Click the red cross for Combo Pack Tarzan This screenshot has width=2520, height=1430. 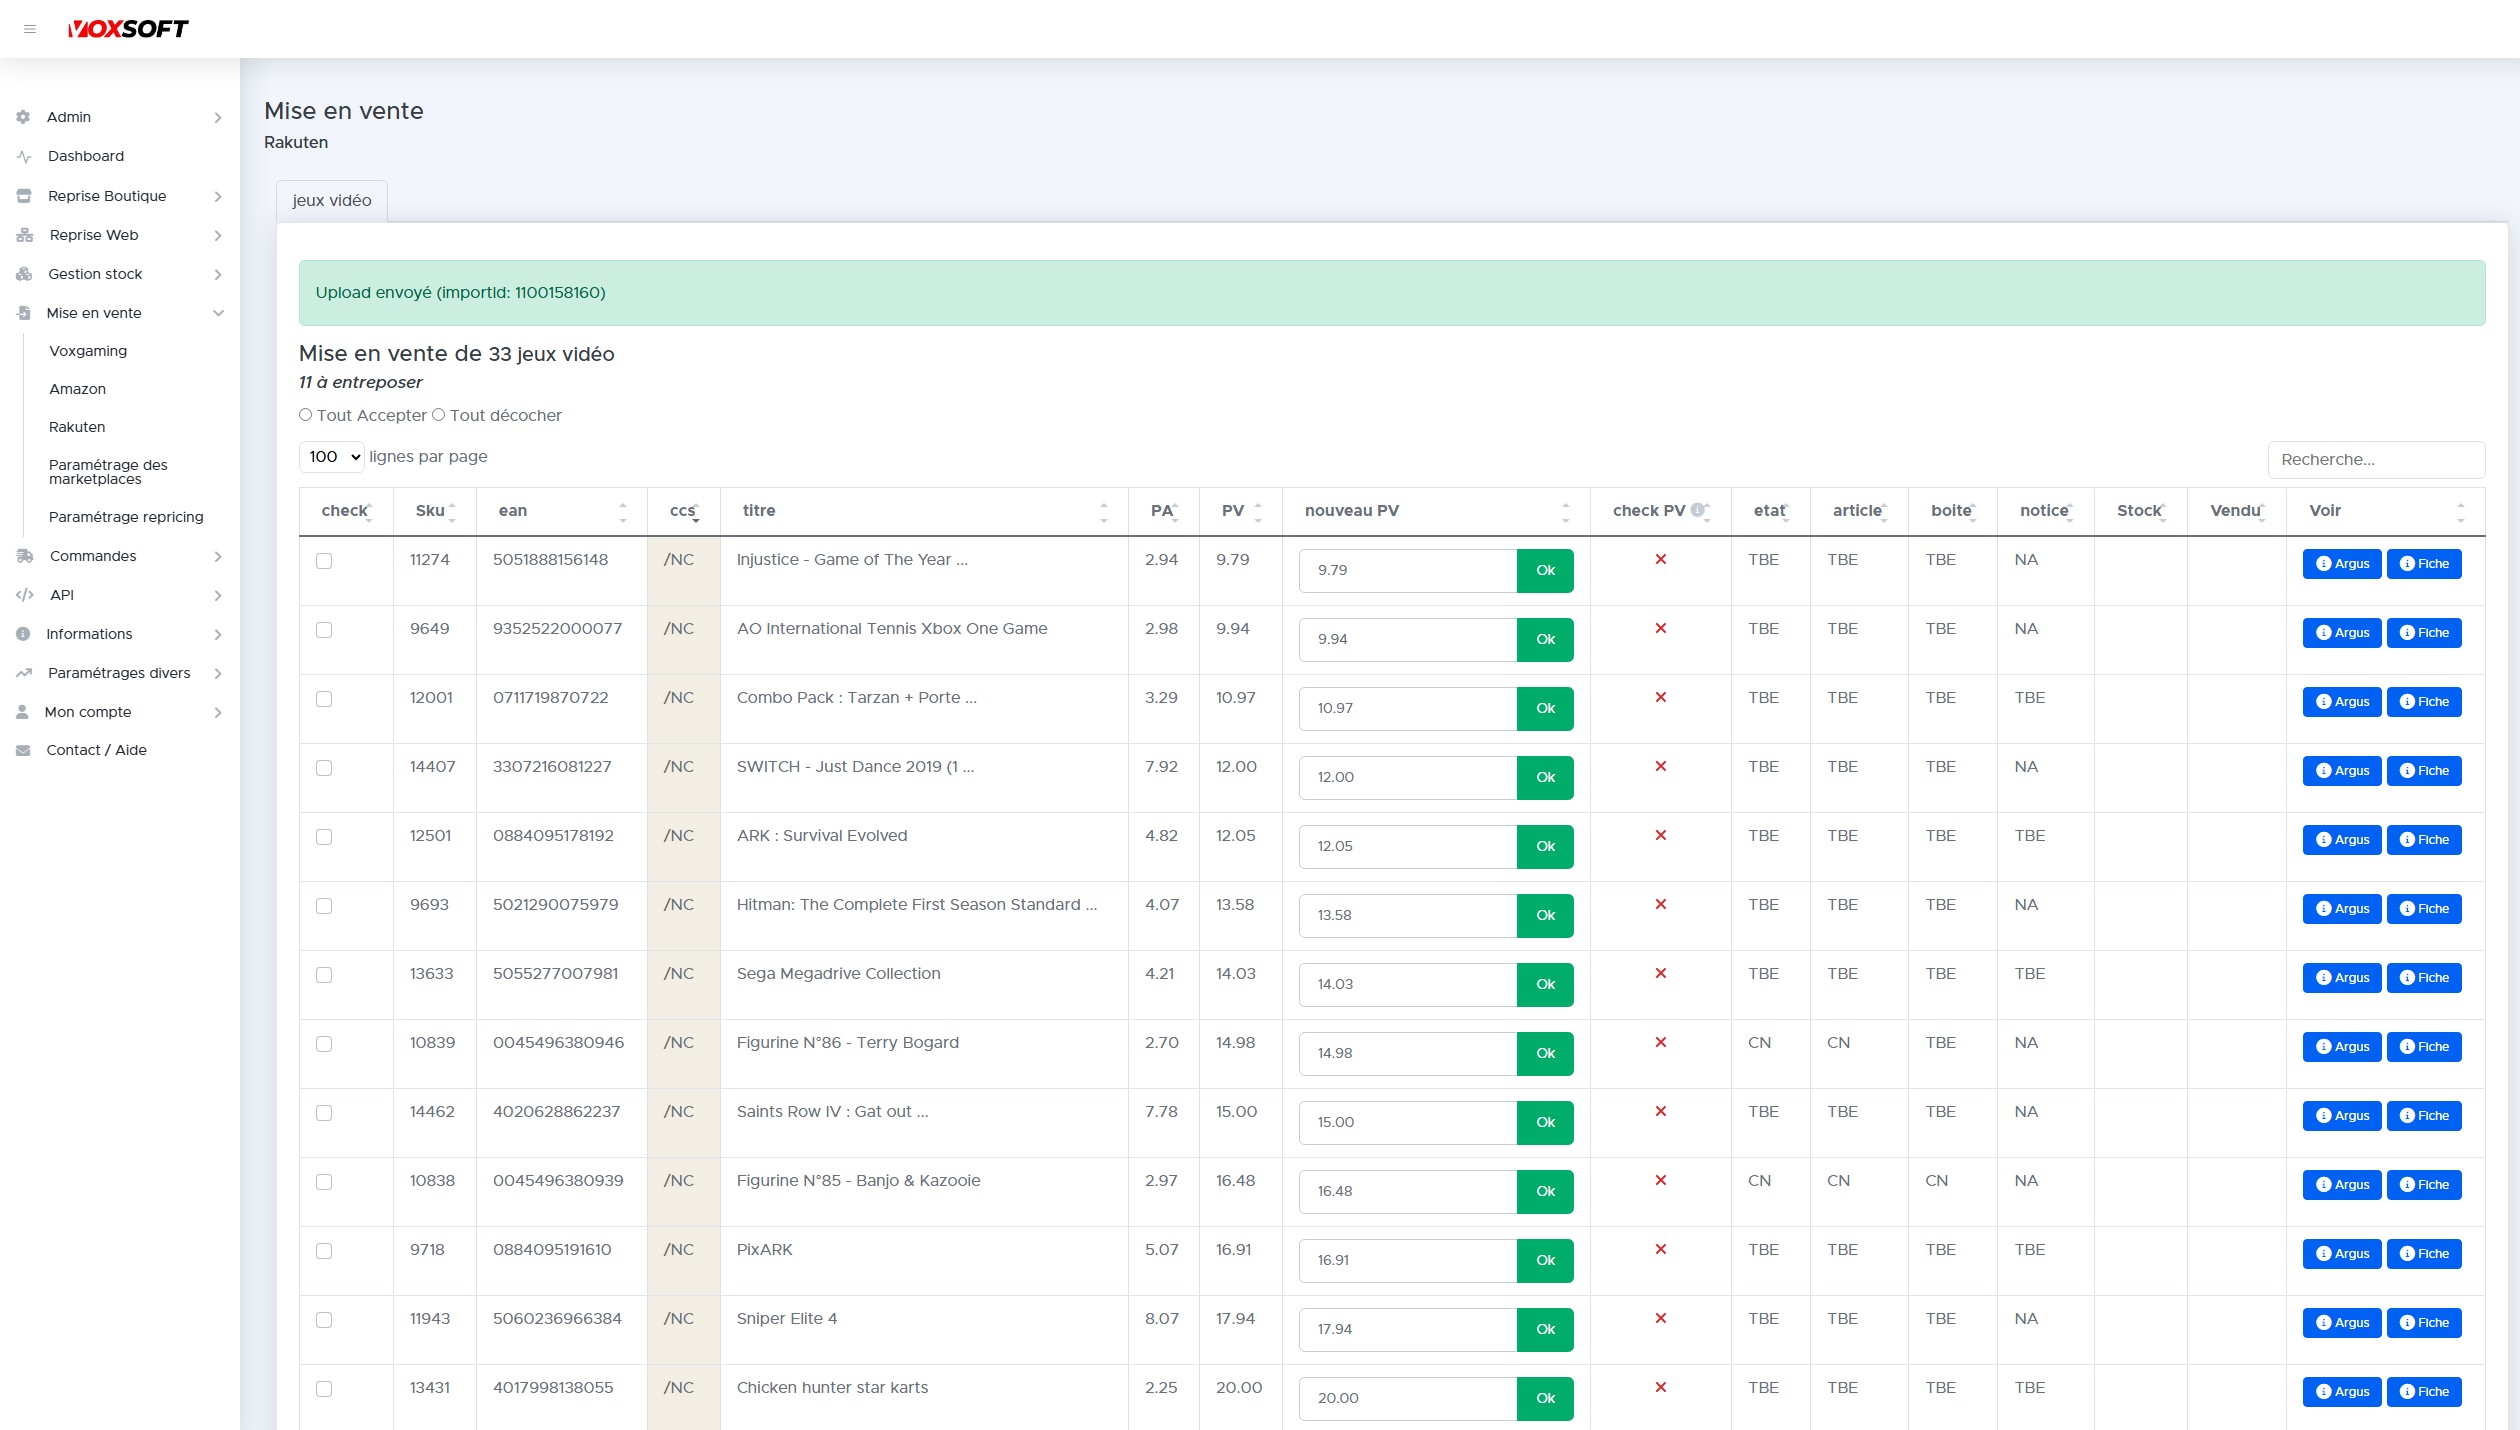1660,697
